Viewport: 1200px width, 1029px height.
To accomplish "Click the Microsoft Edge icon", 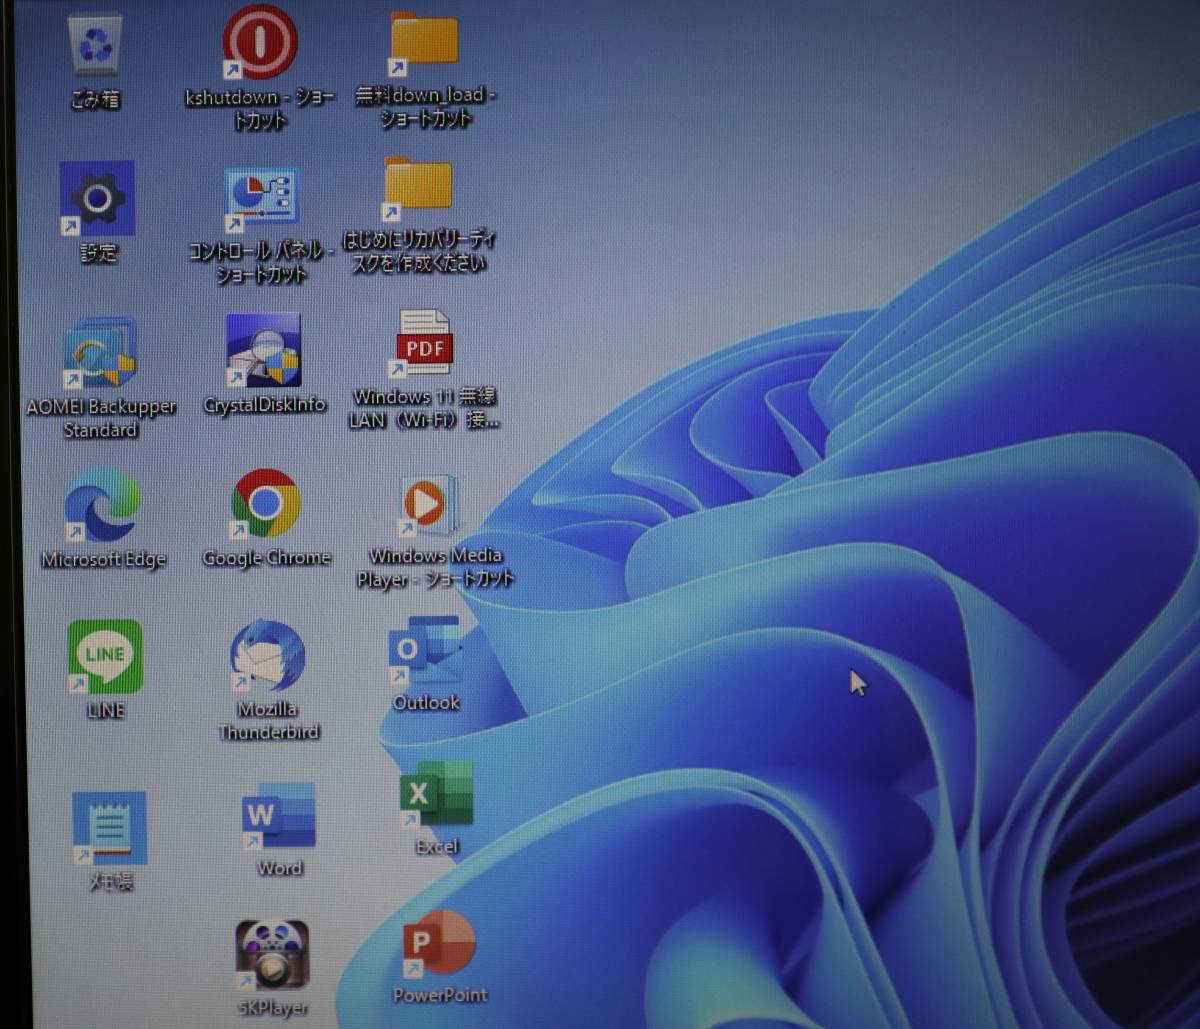I will 102,506.
